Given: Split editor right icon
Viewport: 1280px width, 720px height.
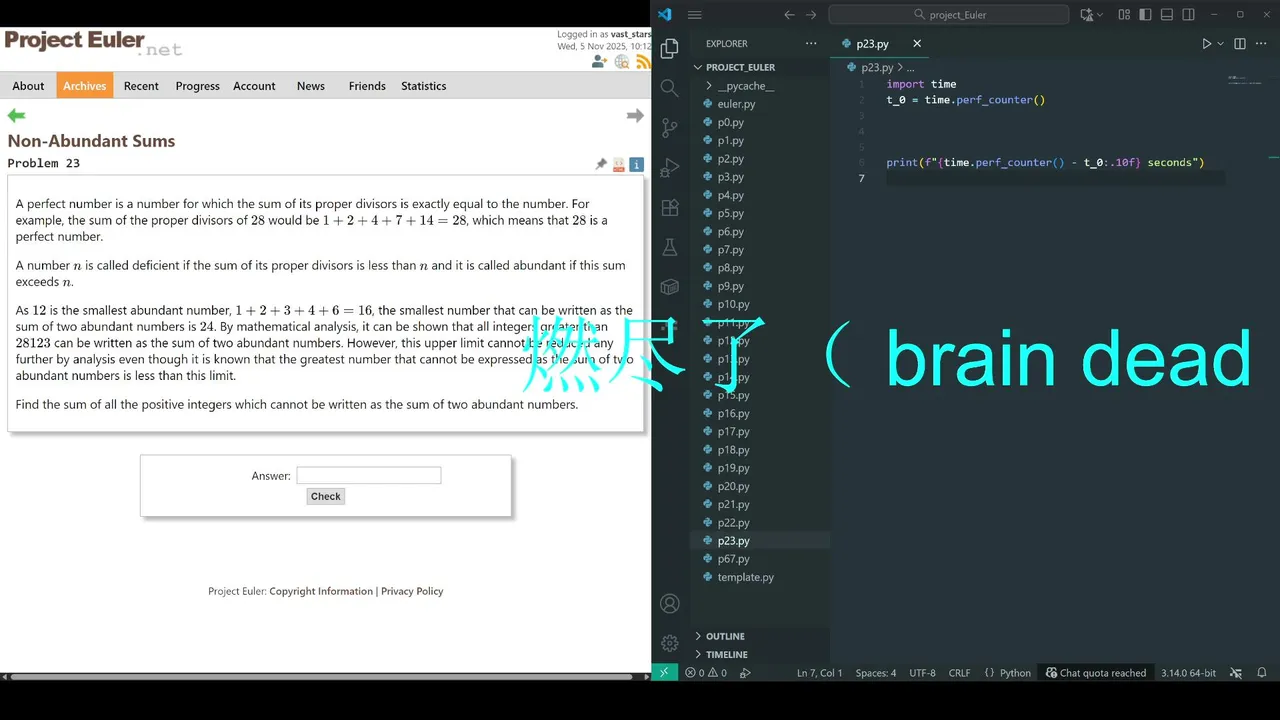Looking at the screenshot, I should pos(1240,44).
